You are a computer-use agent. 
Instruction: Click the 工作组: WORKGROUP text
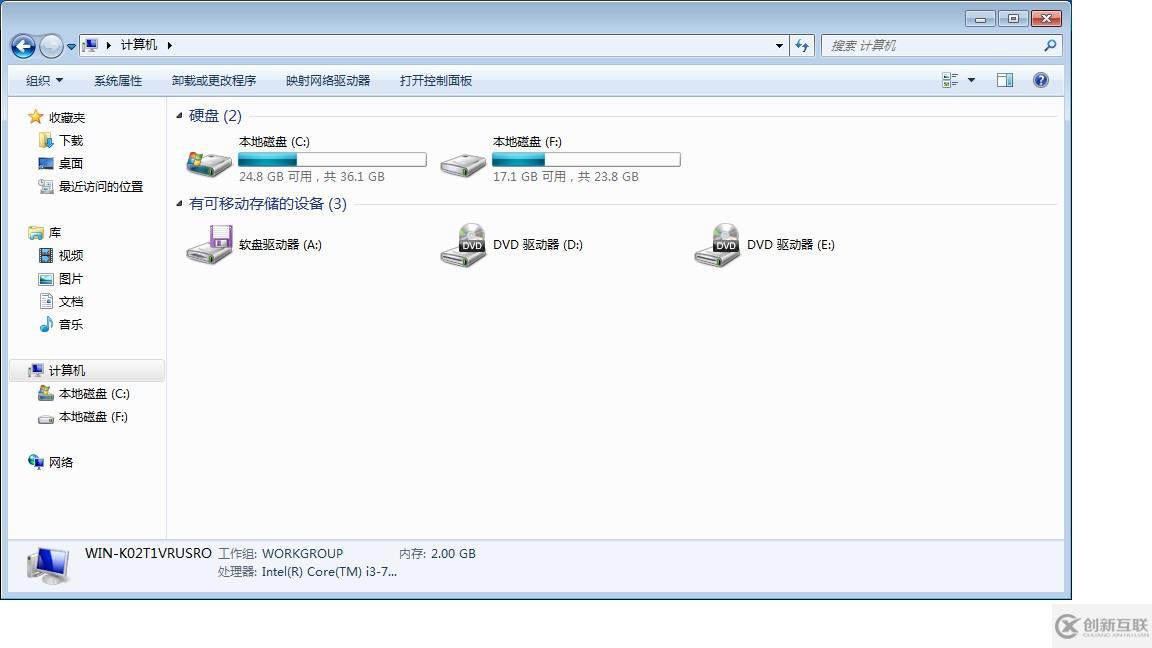(x=281, y=553)
